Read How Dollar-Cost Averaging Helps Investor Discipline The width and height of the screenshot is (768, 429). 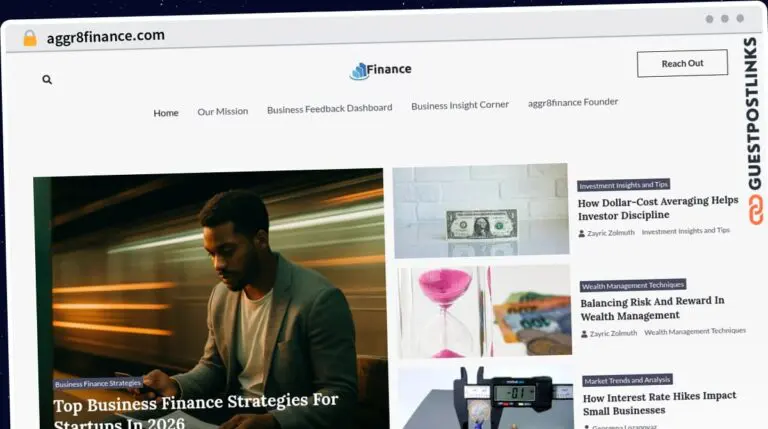tap(658, 208)
